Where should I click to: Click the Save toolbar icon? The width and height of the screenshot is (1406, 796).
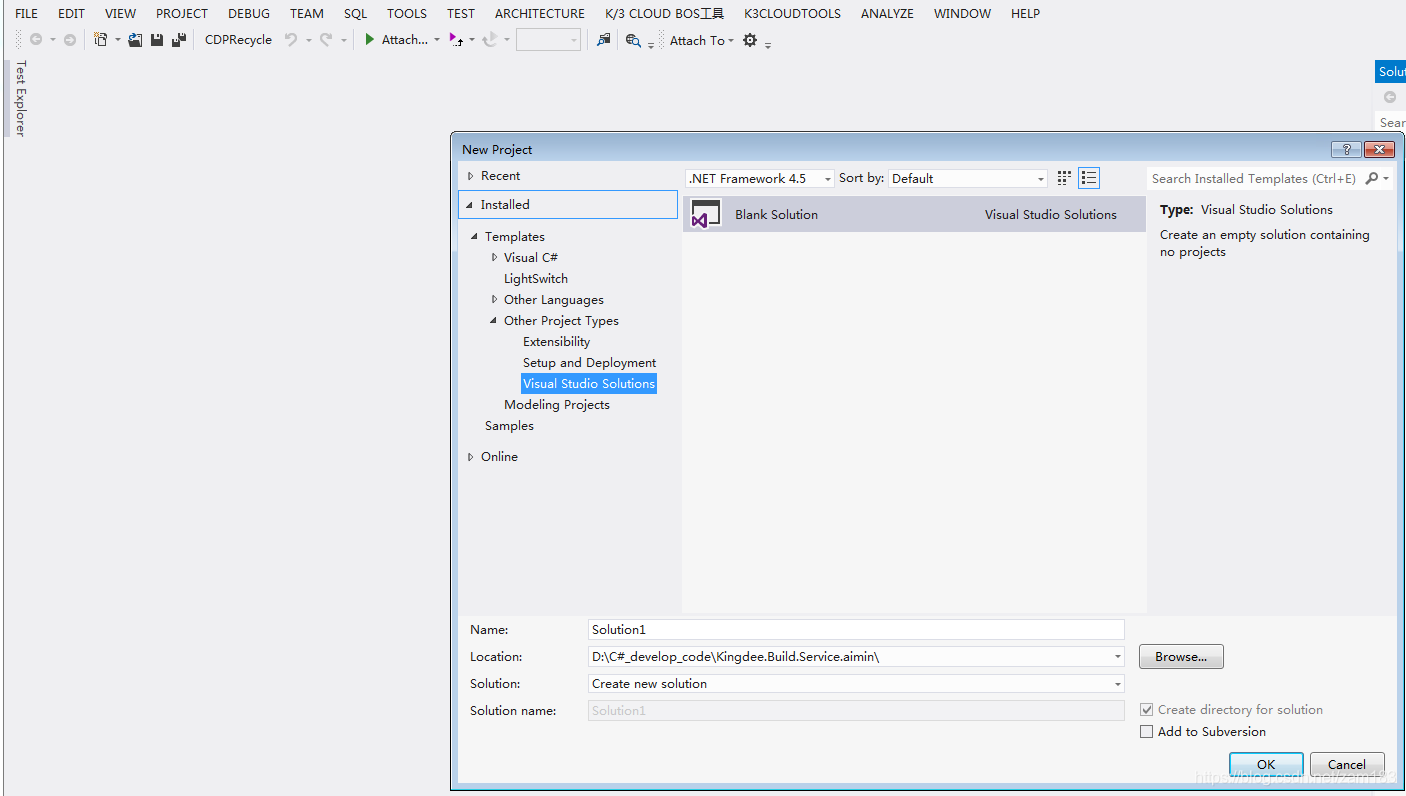[x=157, y=40]
